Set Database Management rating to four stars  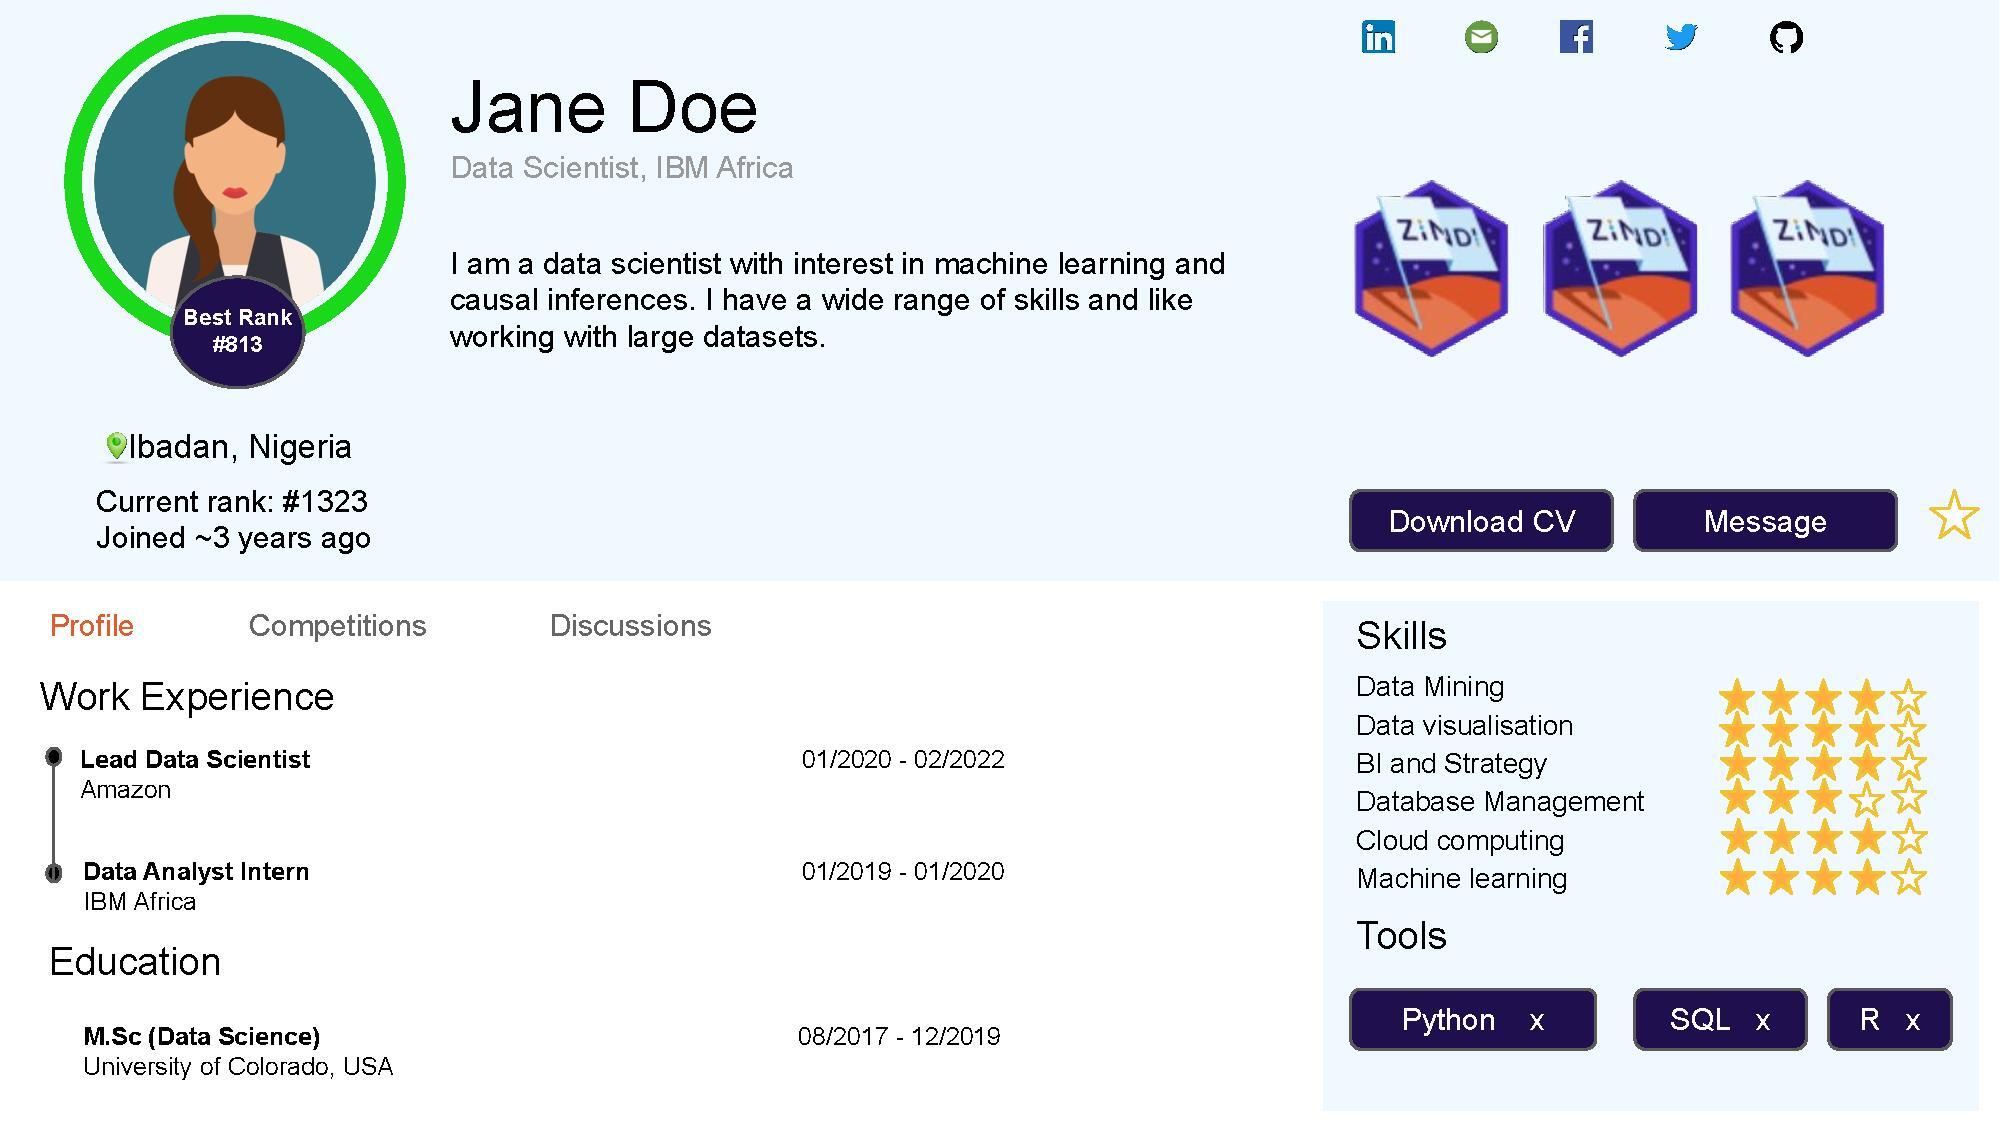1866,800
